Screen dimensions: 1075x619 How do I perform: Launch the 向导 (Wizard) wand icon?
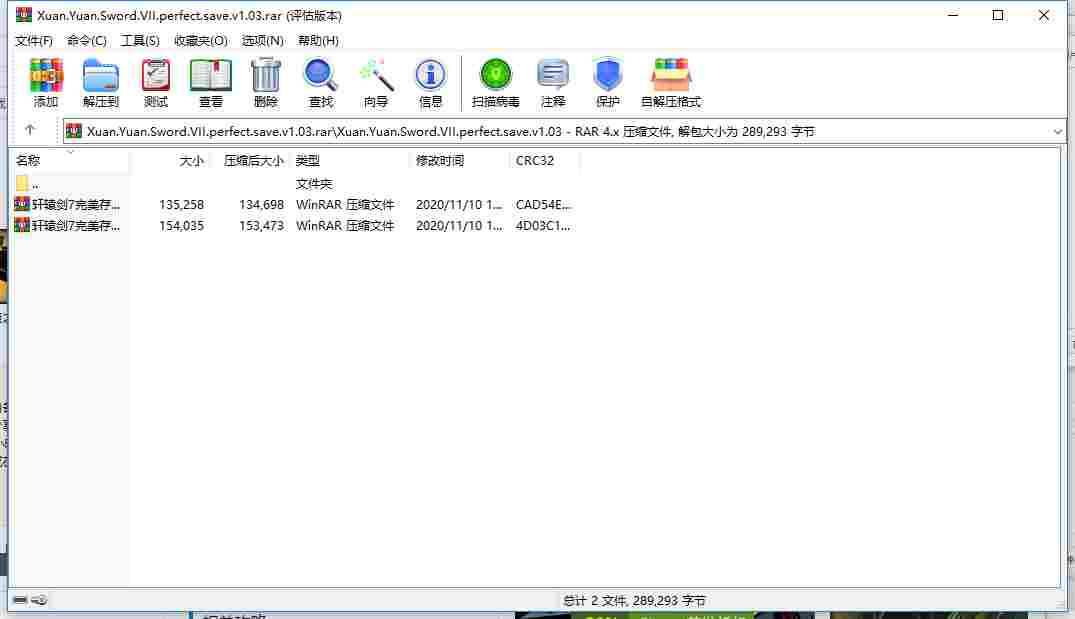point(376,82)
